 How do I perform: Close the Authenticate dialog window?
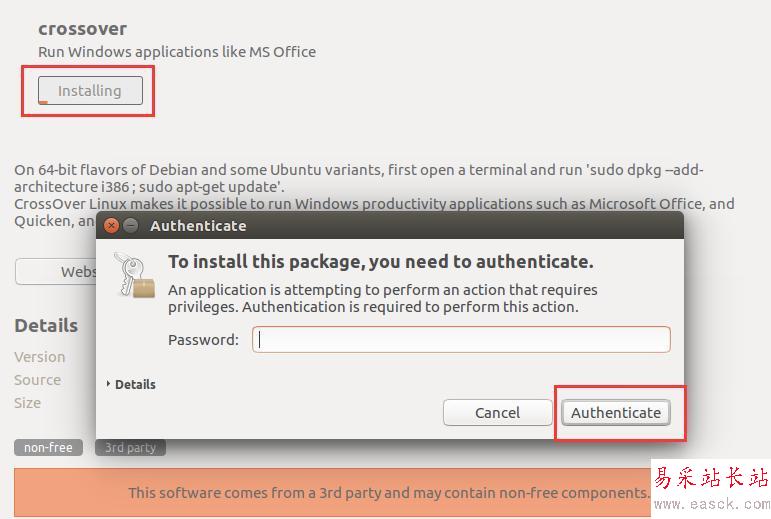[x=112, y=226]
